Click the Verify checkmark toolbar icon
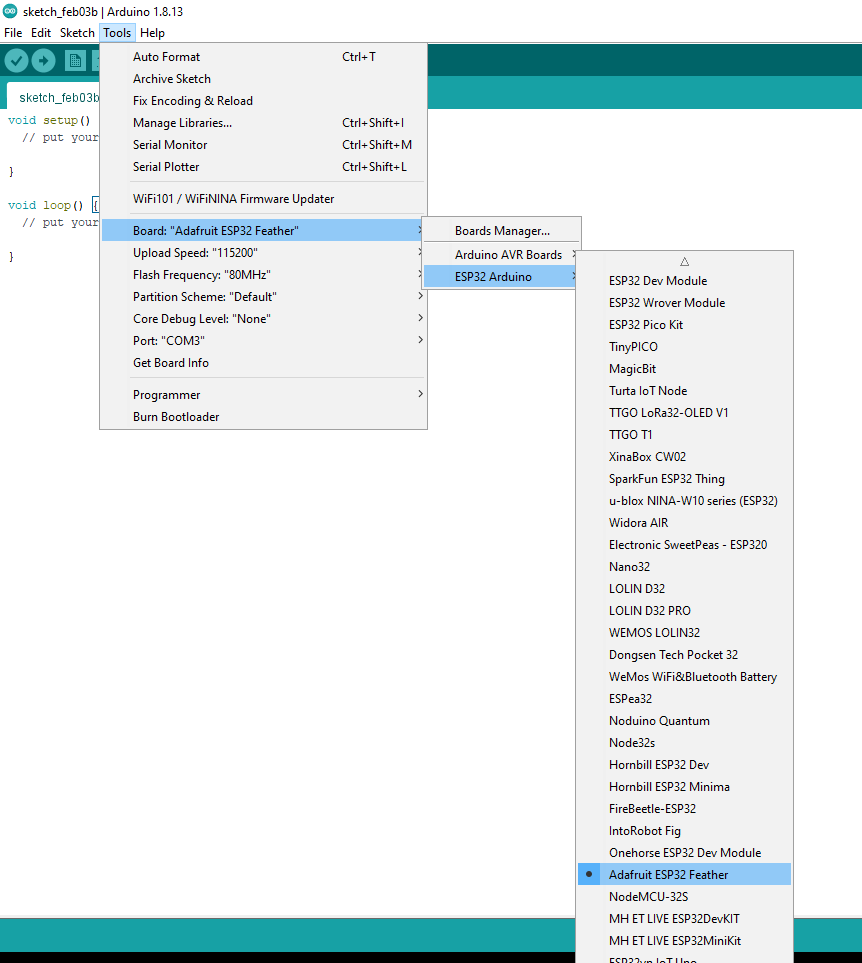Viewport: 862px width, 963px height. pos(17,60)
